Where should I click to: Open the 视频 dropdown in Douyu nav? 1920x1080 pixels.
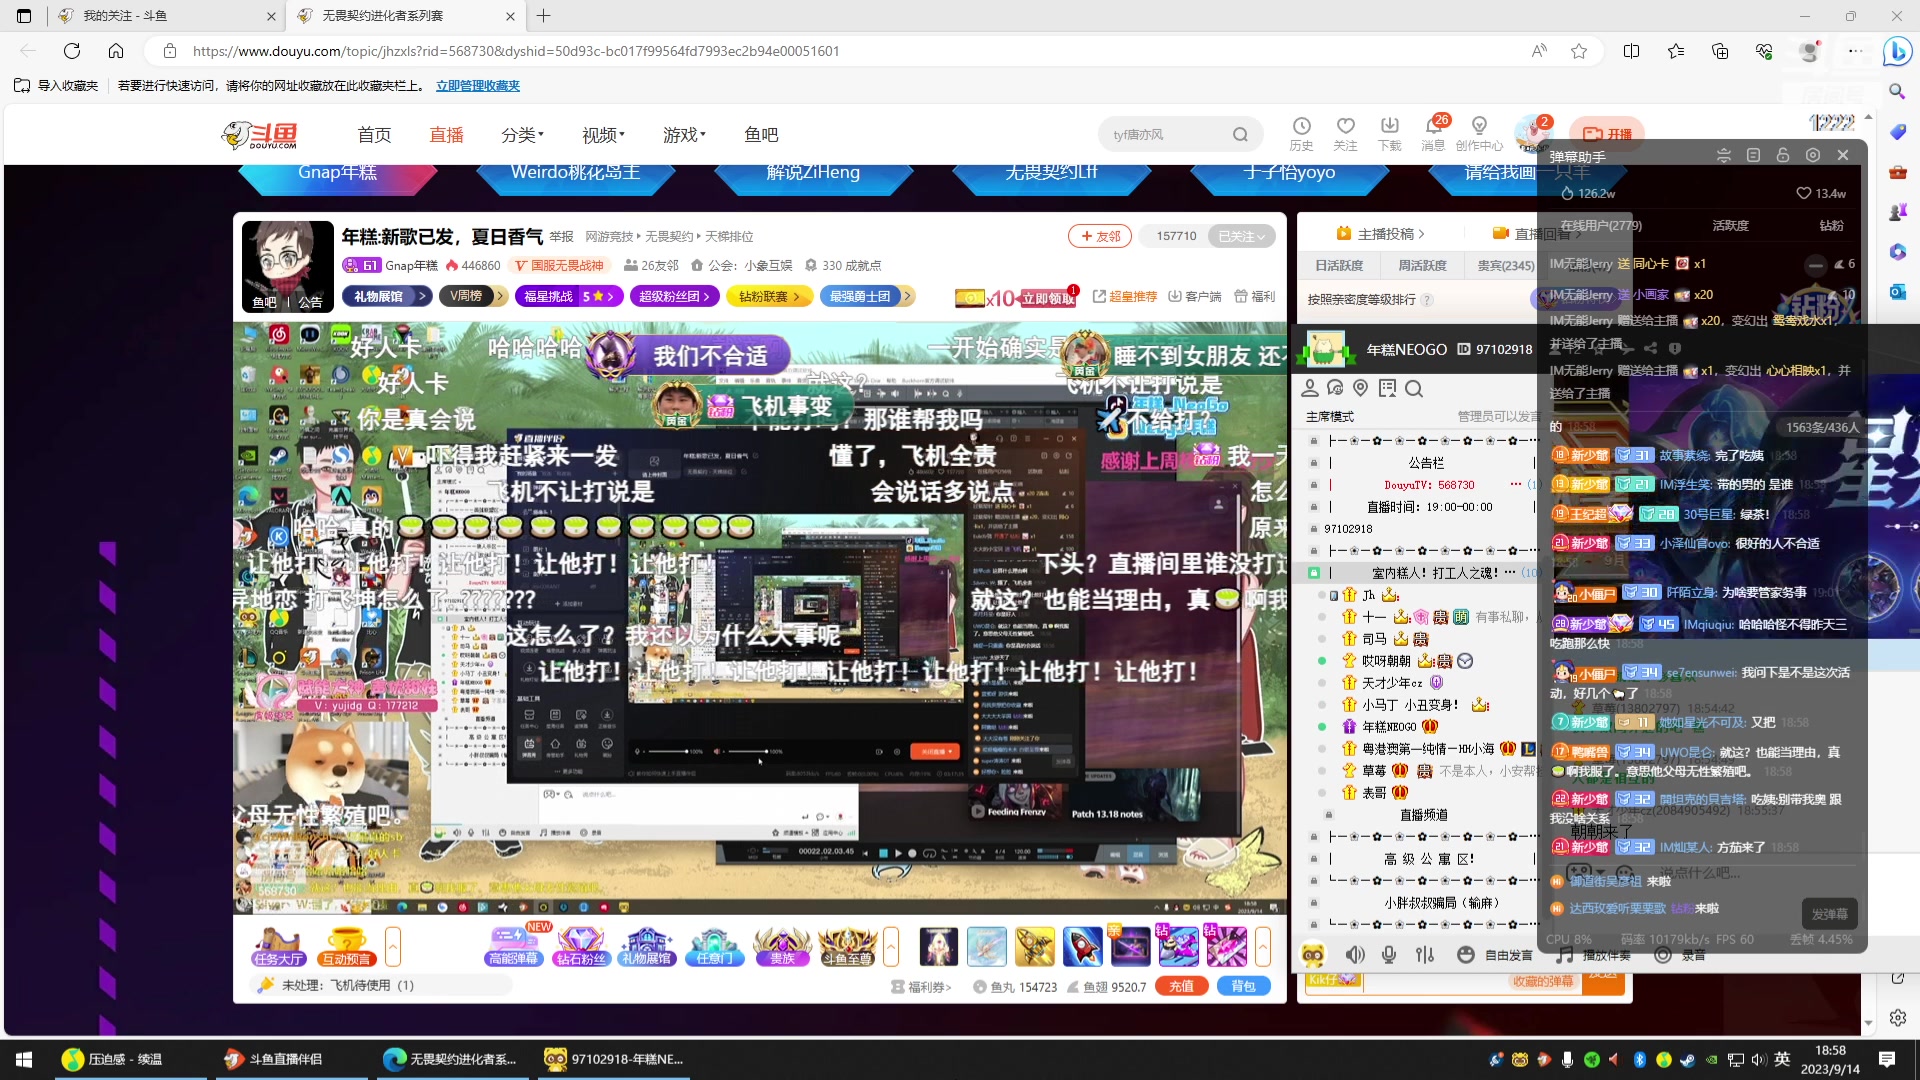[604, 135]
